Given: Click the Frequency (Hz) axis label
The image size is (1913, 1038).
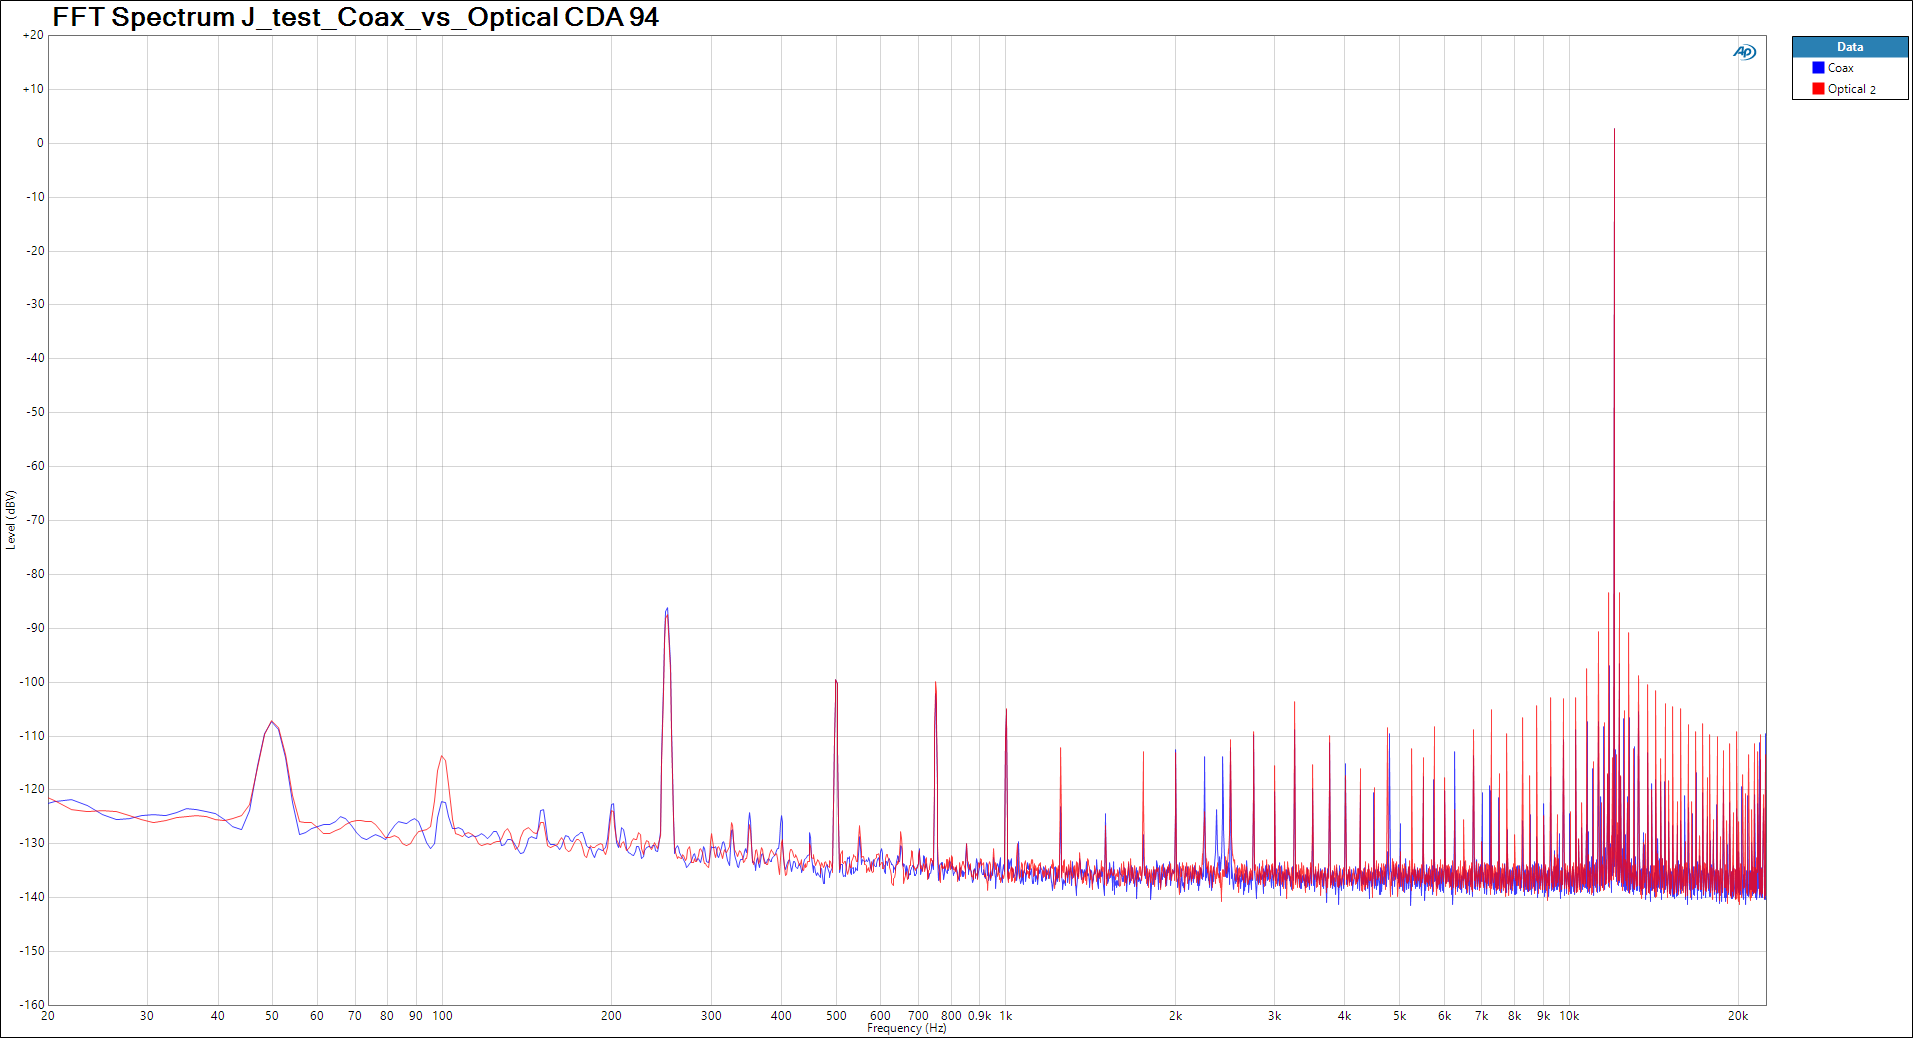Looking at the screenshot, I should [x=906, y=1027].
